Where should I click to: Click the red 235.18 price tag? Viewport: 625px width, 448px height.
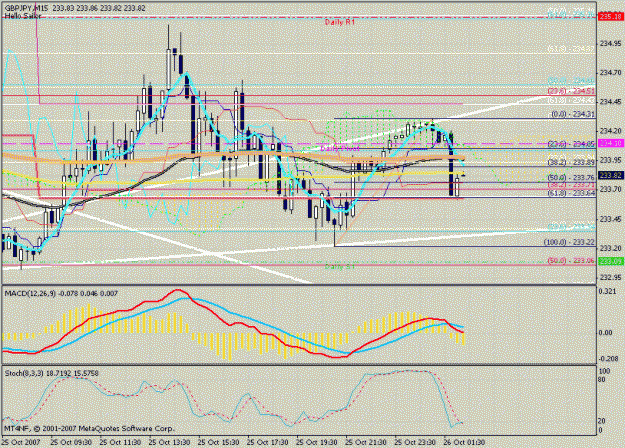click(611, 16)
